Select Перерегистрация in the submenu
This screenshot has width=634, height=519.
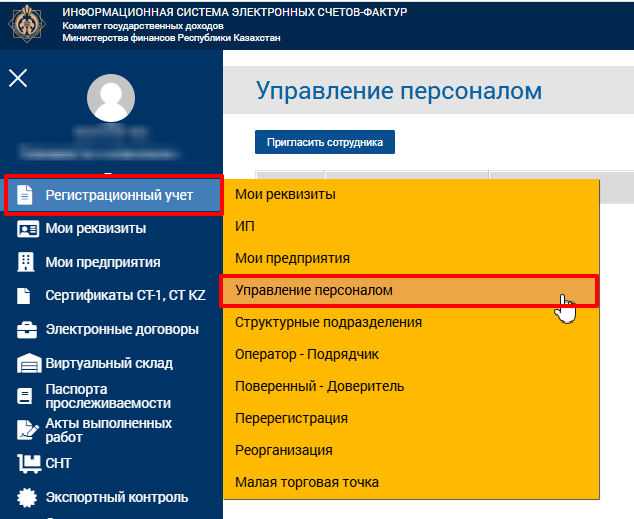point(411,418)
